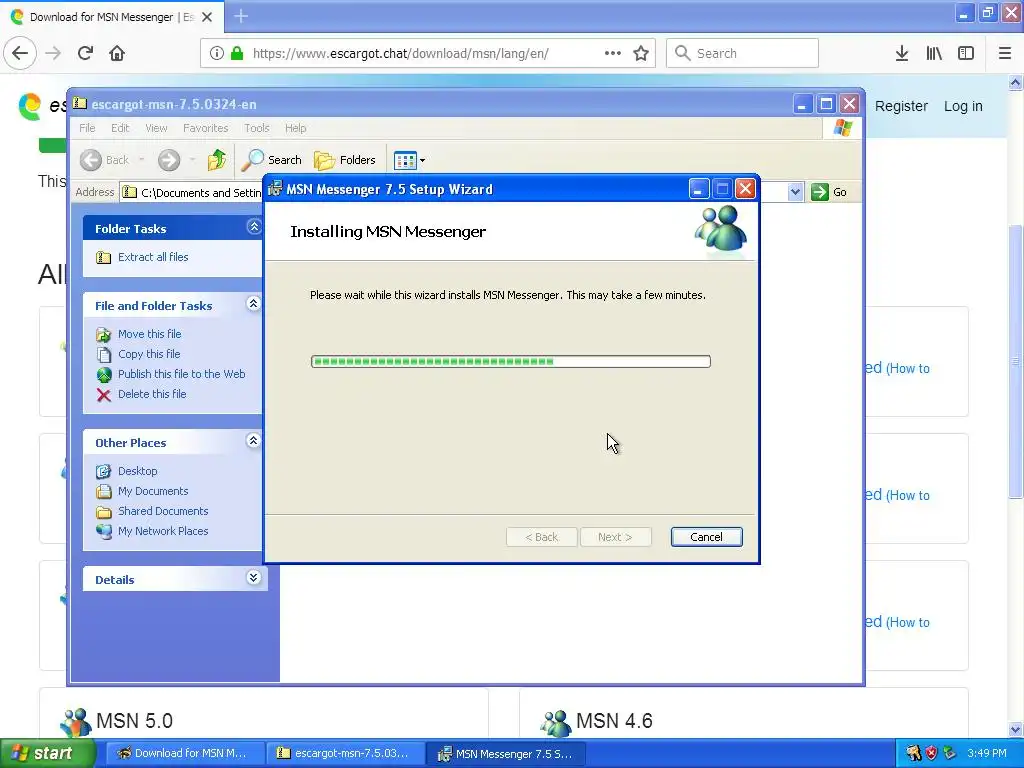1024x768 pixels.
Task: Click the "How to" link in the first MSN card
Action: [907, 368]
